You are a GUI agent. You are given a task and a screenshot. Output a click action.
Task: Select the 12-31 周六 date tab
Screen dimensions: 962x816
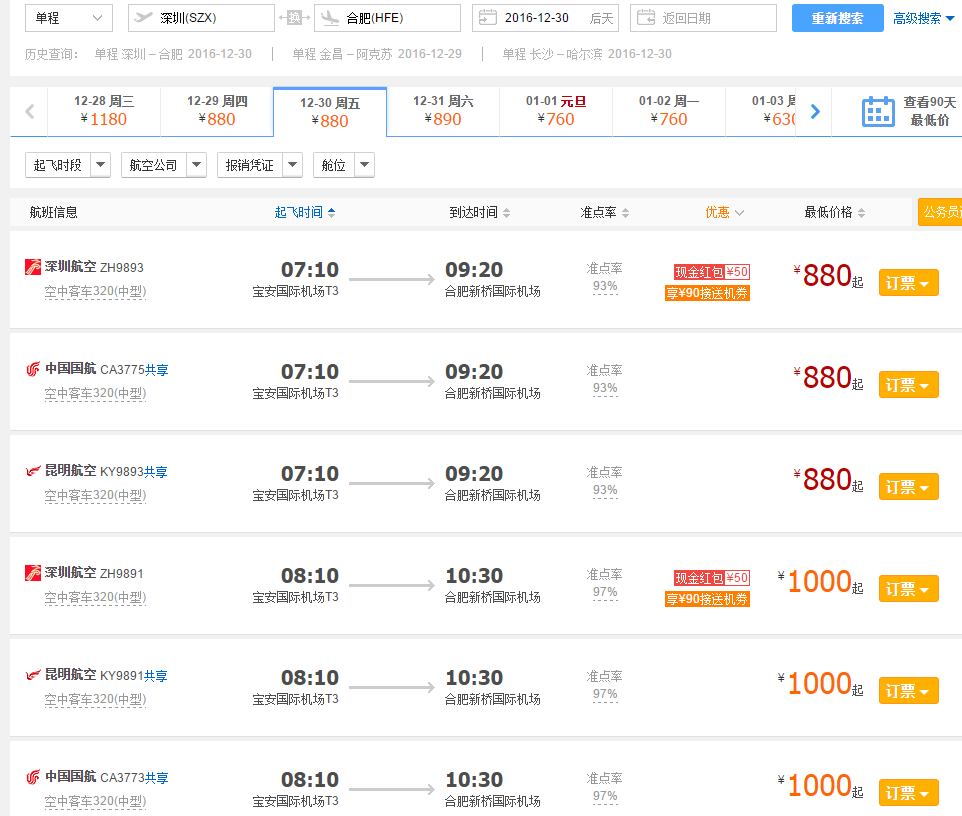point(443,111)
